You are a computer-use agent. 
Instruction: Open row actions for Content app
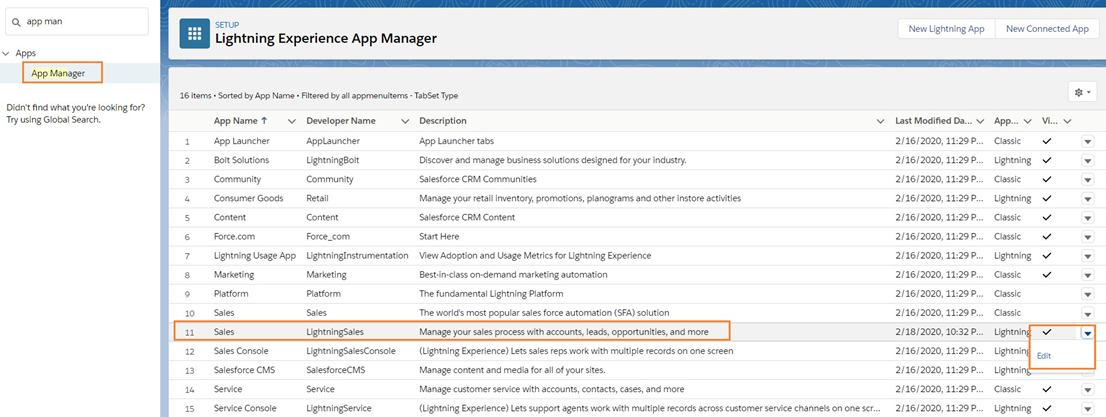[x=1088, y=218]
